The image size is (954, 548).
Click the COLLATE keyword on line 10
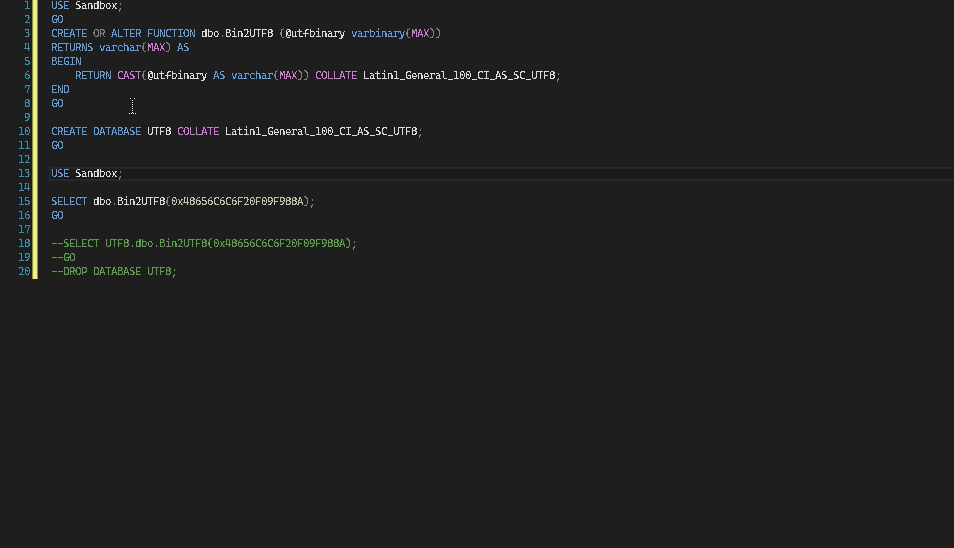pos(198,131)
